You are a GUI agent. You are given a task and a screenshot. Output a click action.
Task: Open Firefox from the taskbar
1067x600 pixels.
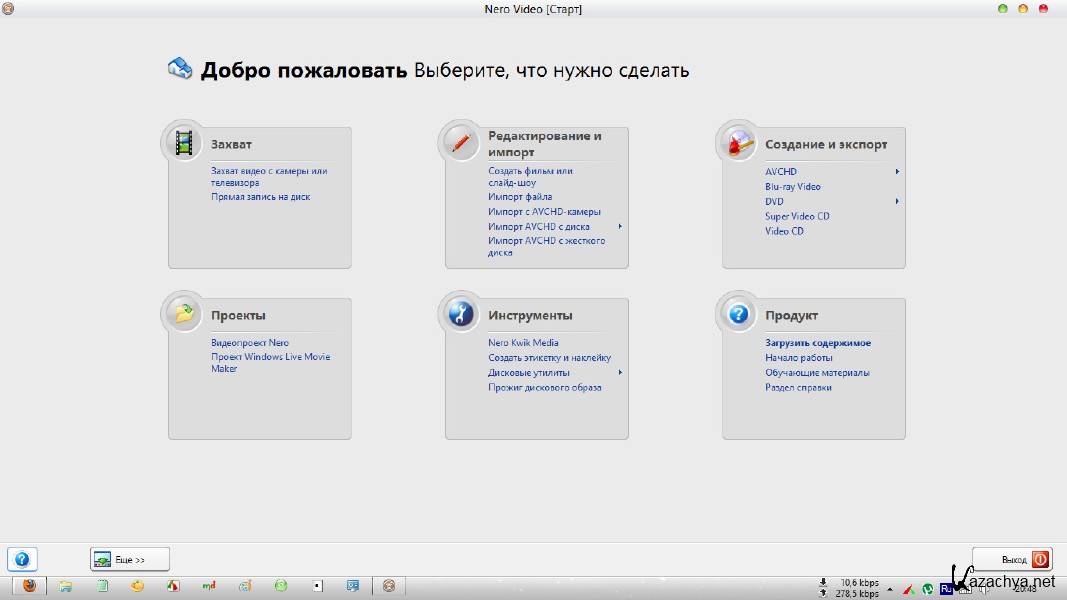tap(29, 586)
